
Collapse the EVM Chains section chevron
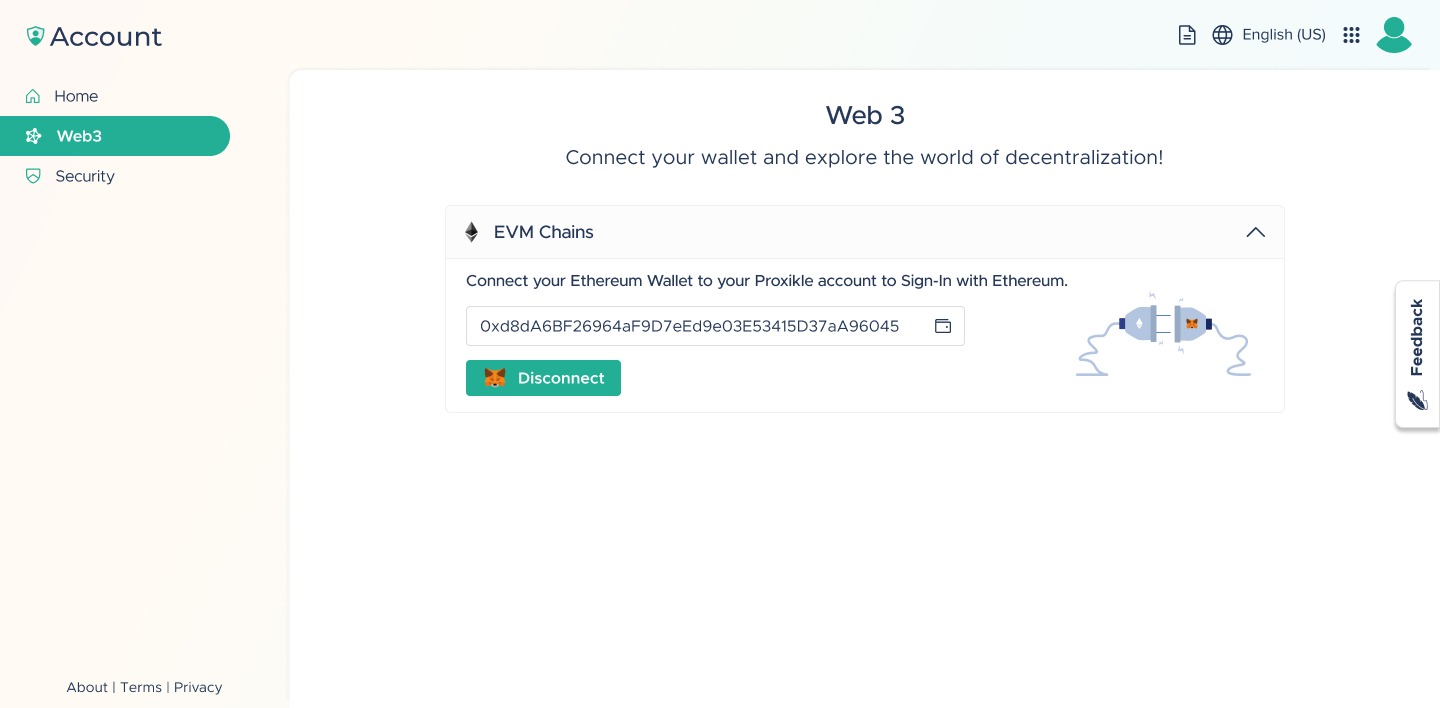[1256, 232]
